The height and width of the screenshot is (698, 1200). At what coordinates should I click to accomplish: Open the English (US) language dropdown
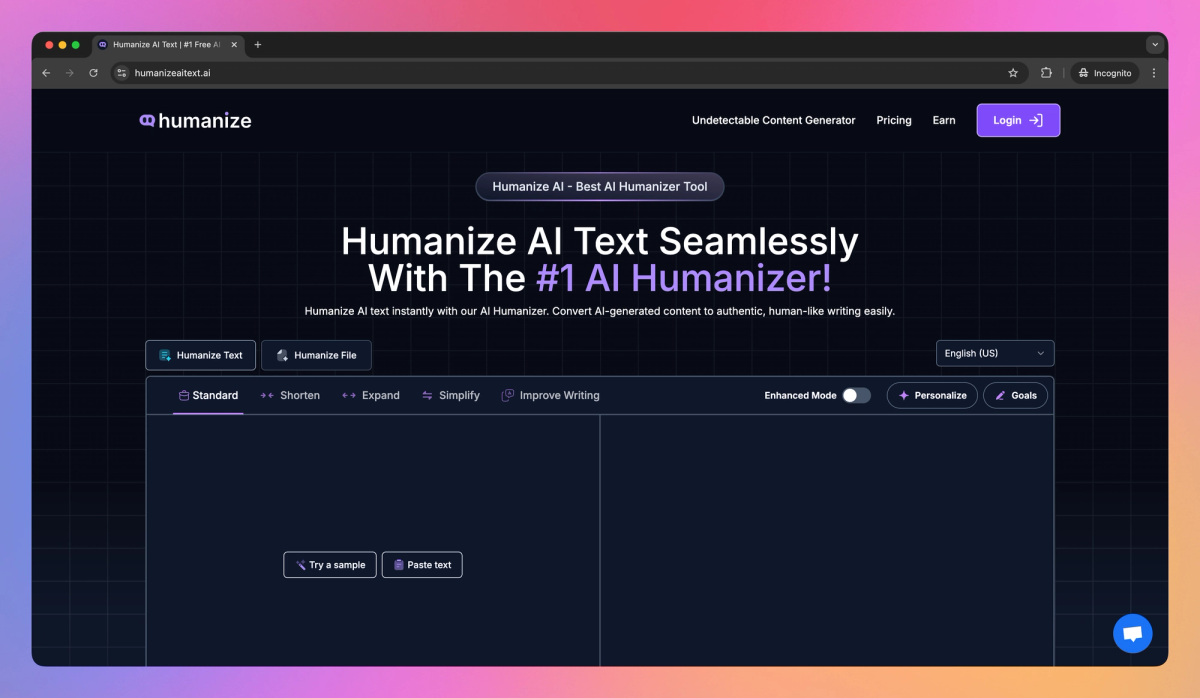pos(994,353)
